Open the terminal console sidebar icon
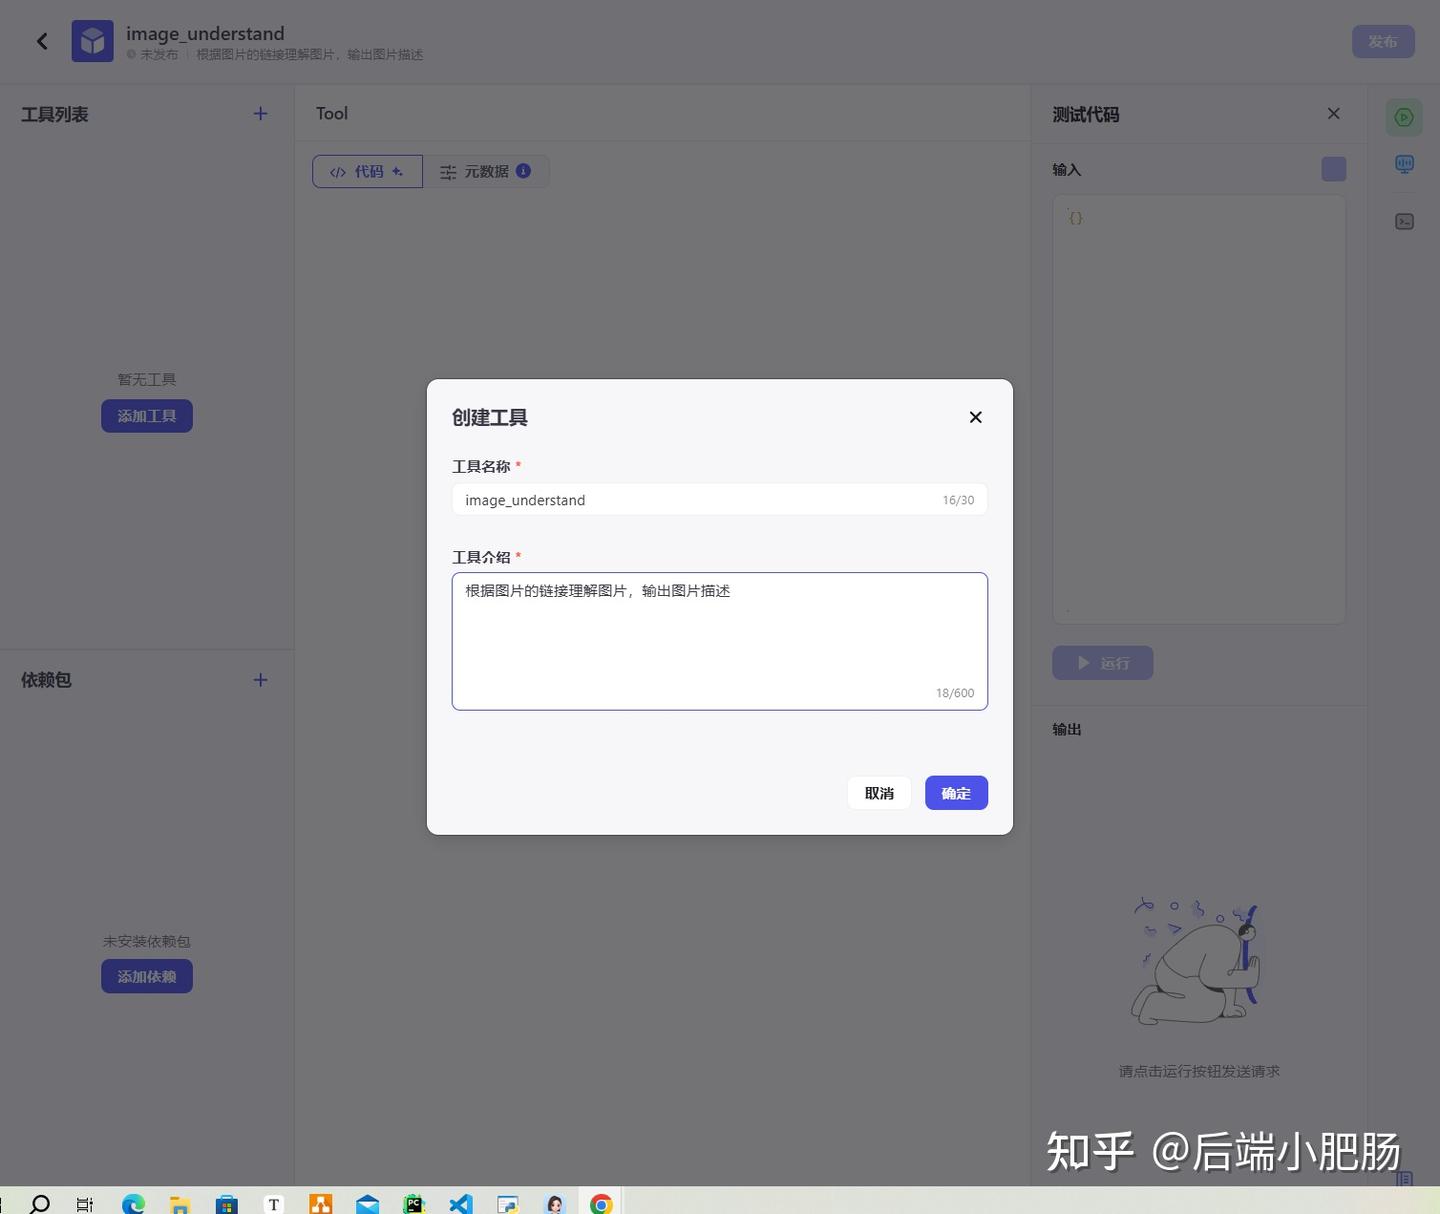The width and height of the screenshot is (1440, 1214). tap(1404, 222)
